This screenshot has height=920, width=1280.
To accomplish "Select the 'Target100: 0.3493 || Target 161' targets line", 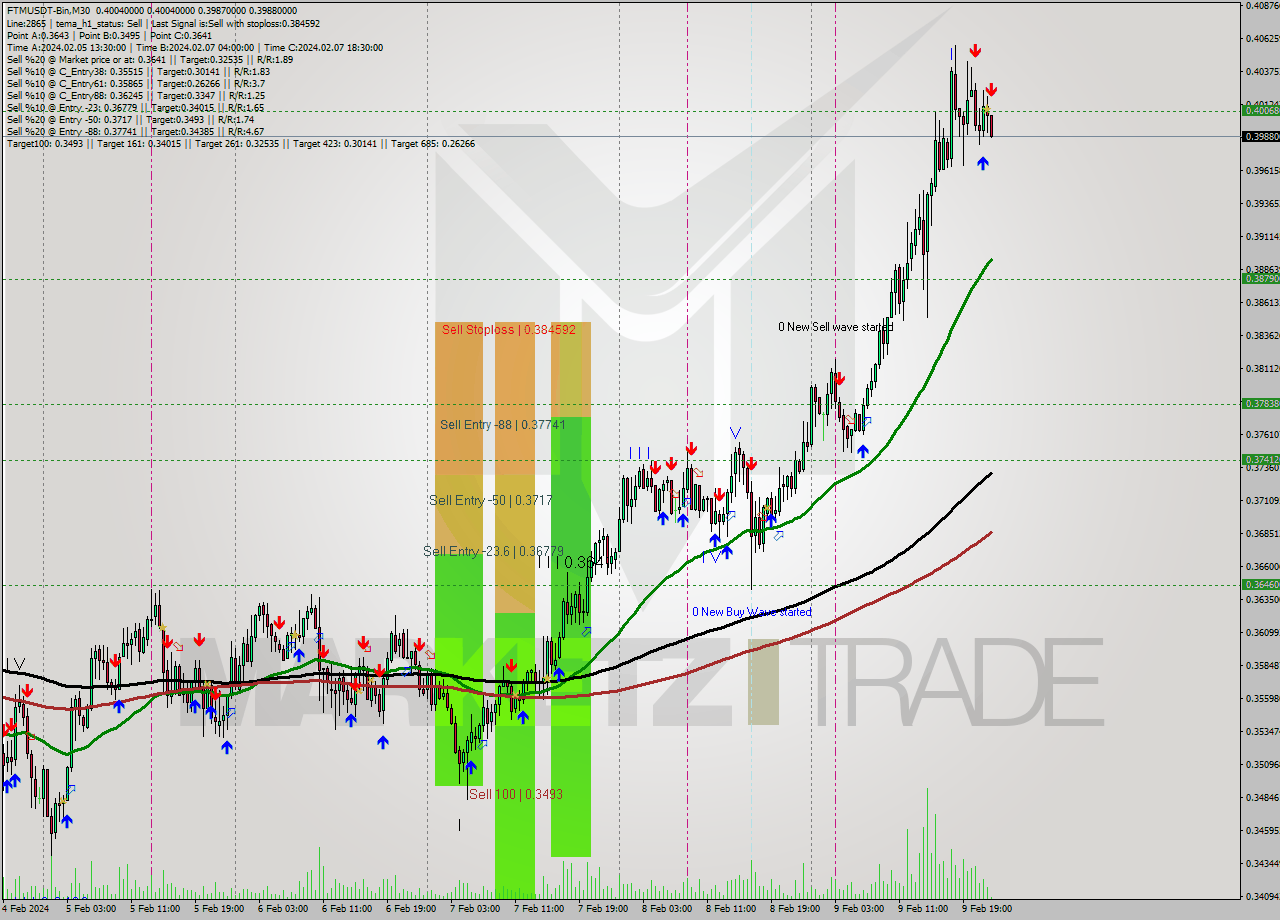I will (240, 143).
